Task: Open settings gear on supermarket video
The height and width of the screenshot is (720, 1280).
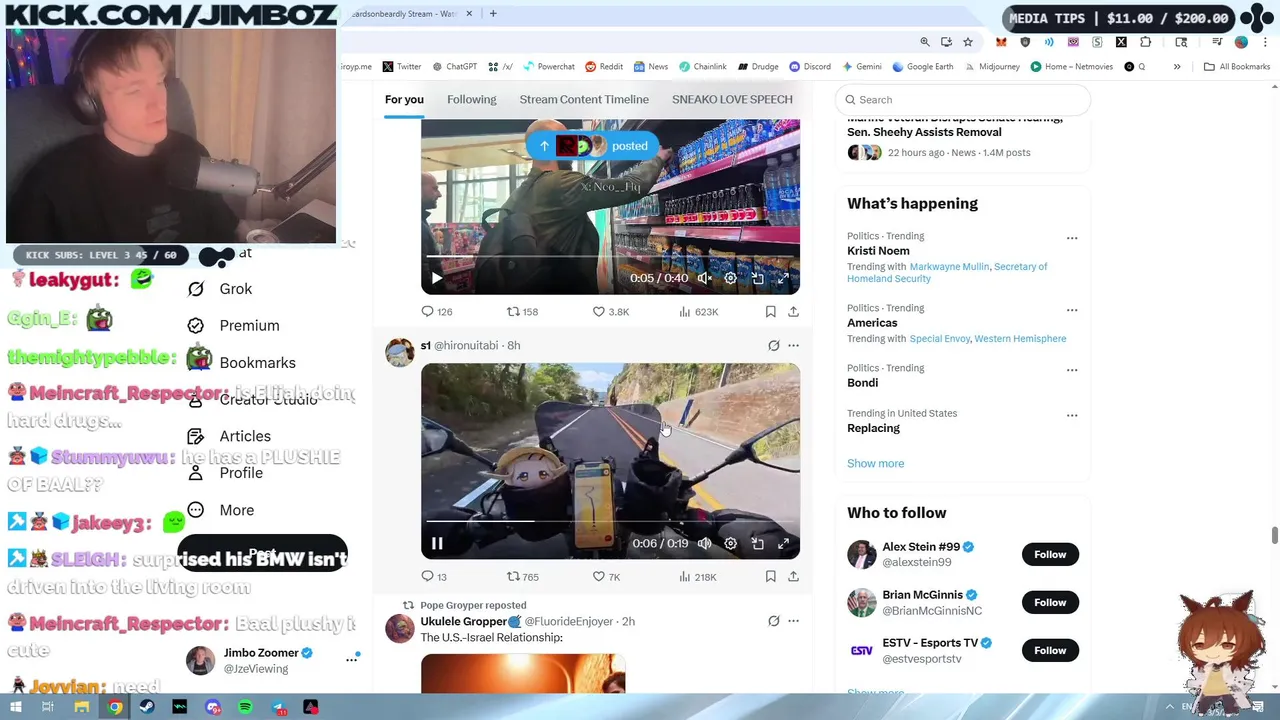Action: 730,279
